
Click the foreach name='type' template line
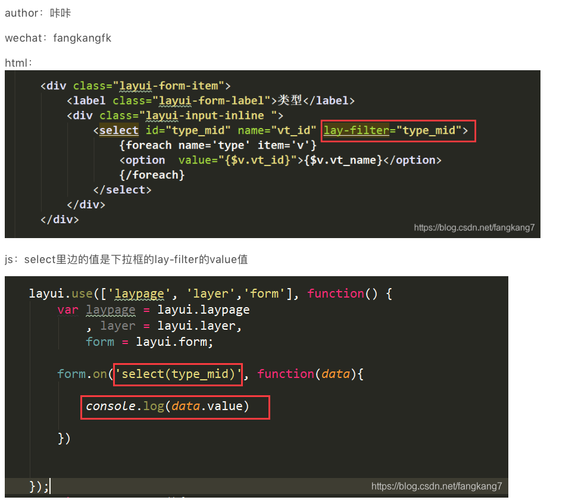coord(218,145)
